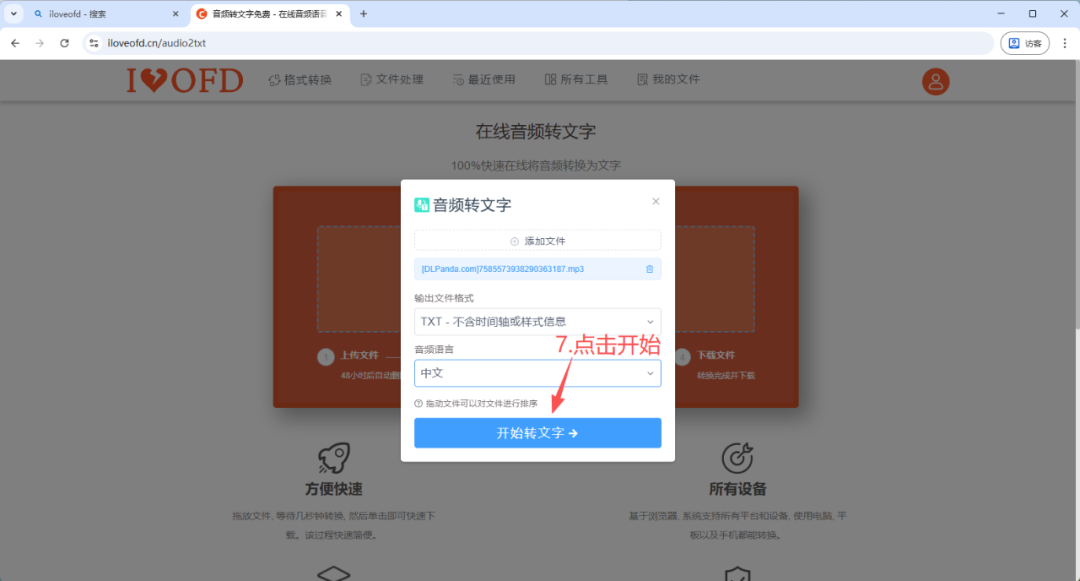Image resolution: width=1080 pixels, height=581 pixels.
Task: Click the I♥OFD site logo
Action: (x=184, y=80)
